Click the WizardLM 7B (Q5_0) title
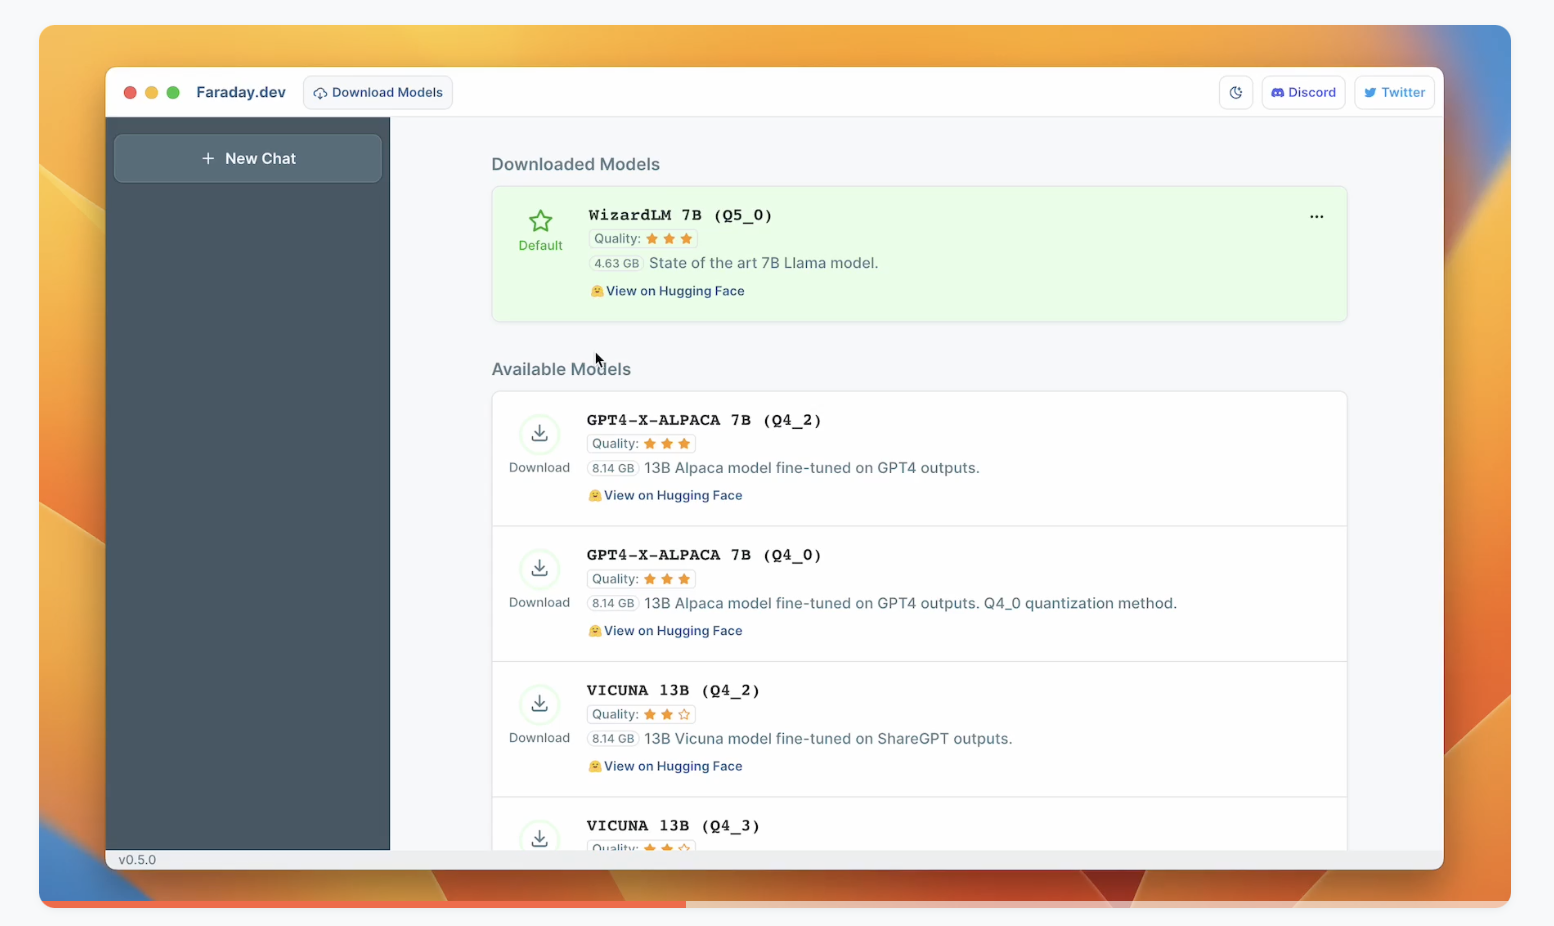 [680, 215]
